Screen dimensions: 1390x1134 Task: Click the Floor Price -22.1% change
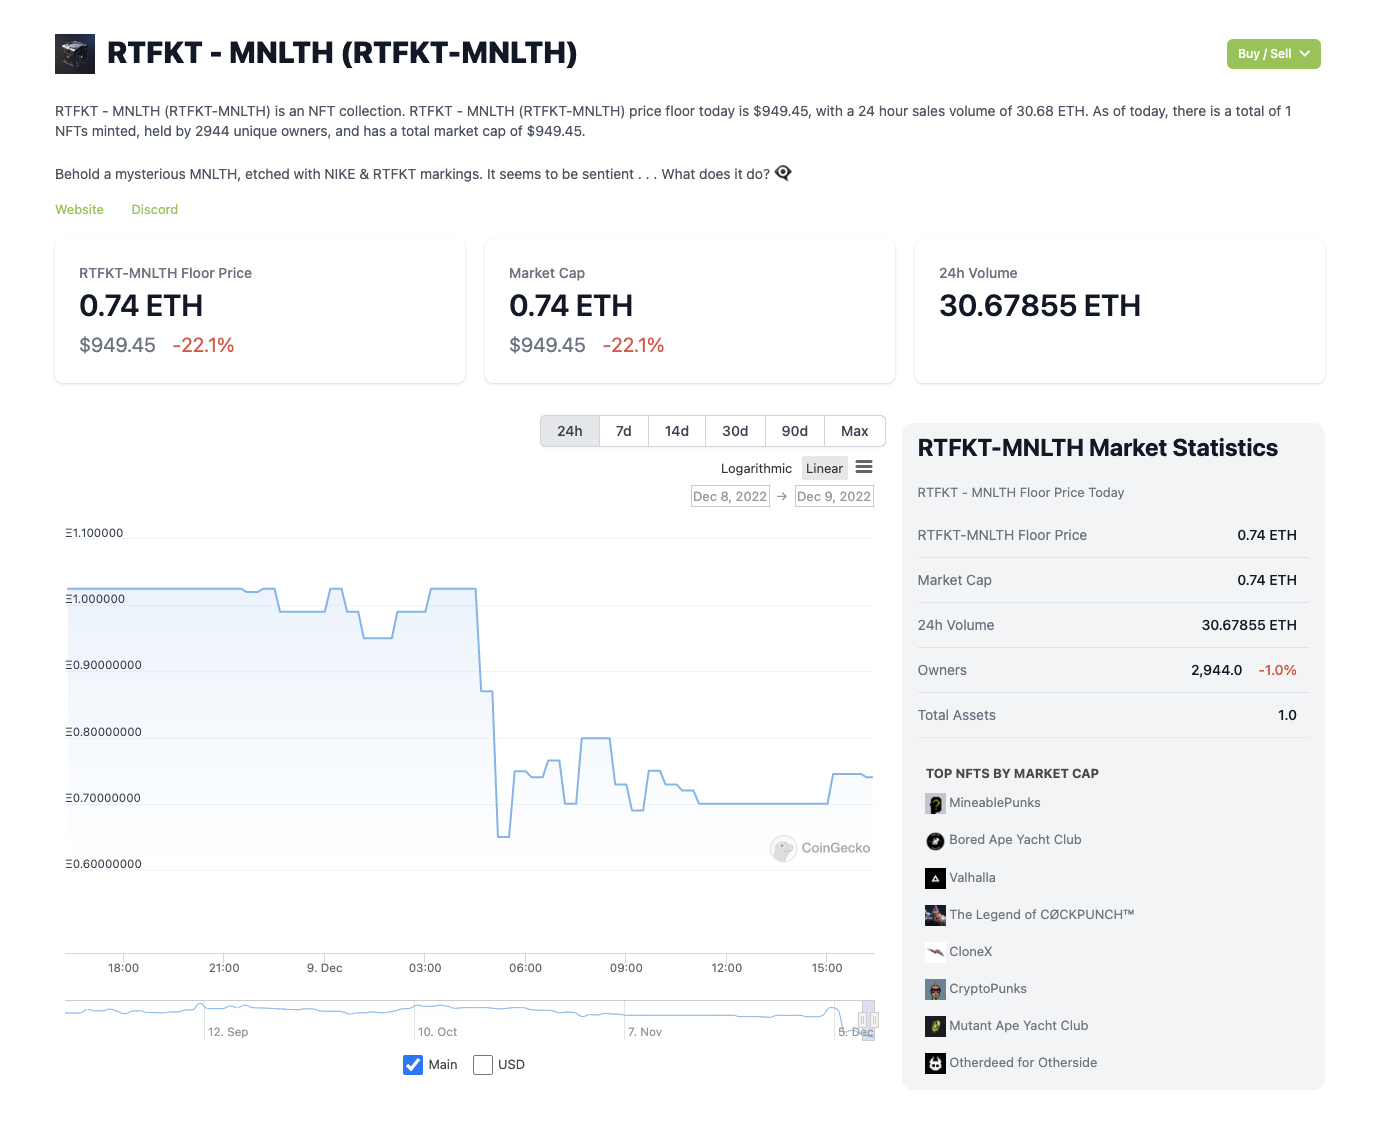coord(203,345)
